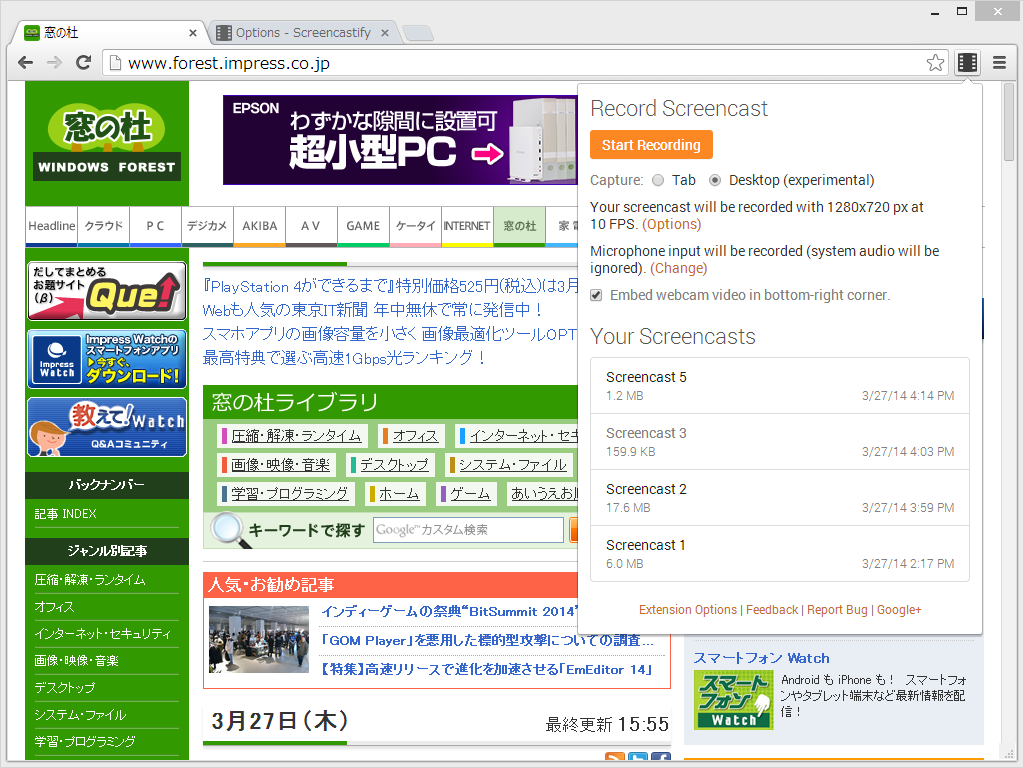Reload the page using the refresh icon
This screenshot has height=768, width=1024.
point(84,62)
